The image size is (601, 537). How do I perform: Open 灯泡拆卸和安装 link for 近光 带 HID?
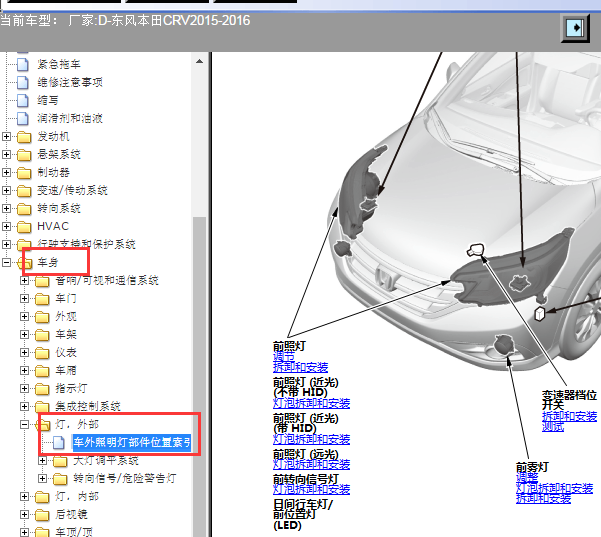(x=311, y=439)
